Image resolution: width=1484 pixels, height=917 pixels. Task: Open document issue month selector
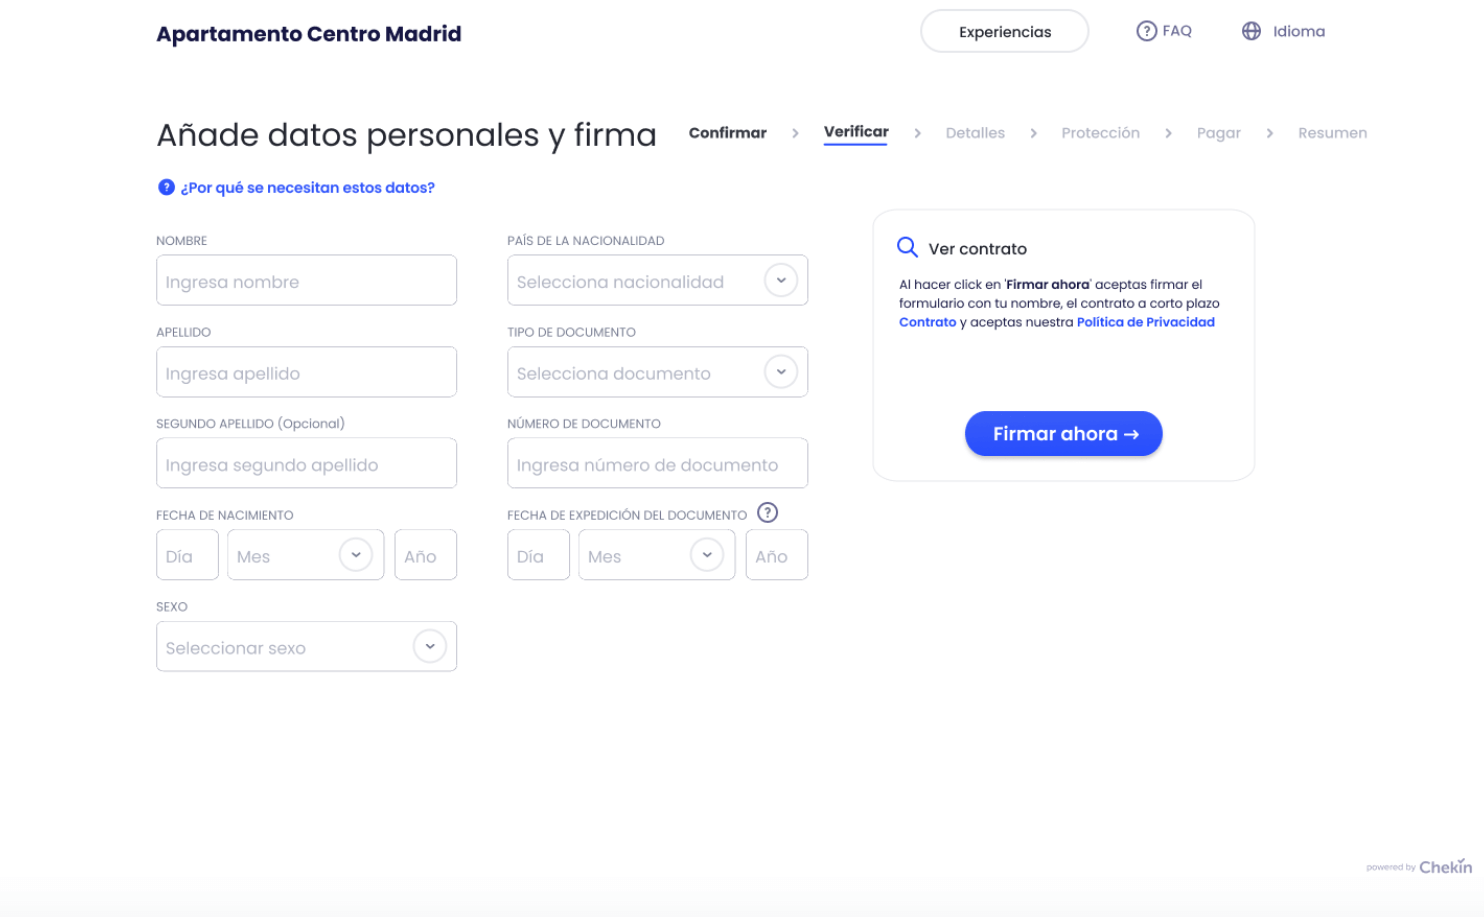click(x=706, y=555)
